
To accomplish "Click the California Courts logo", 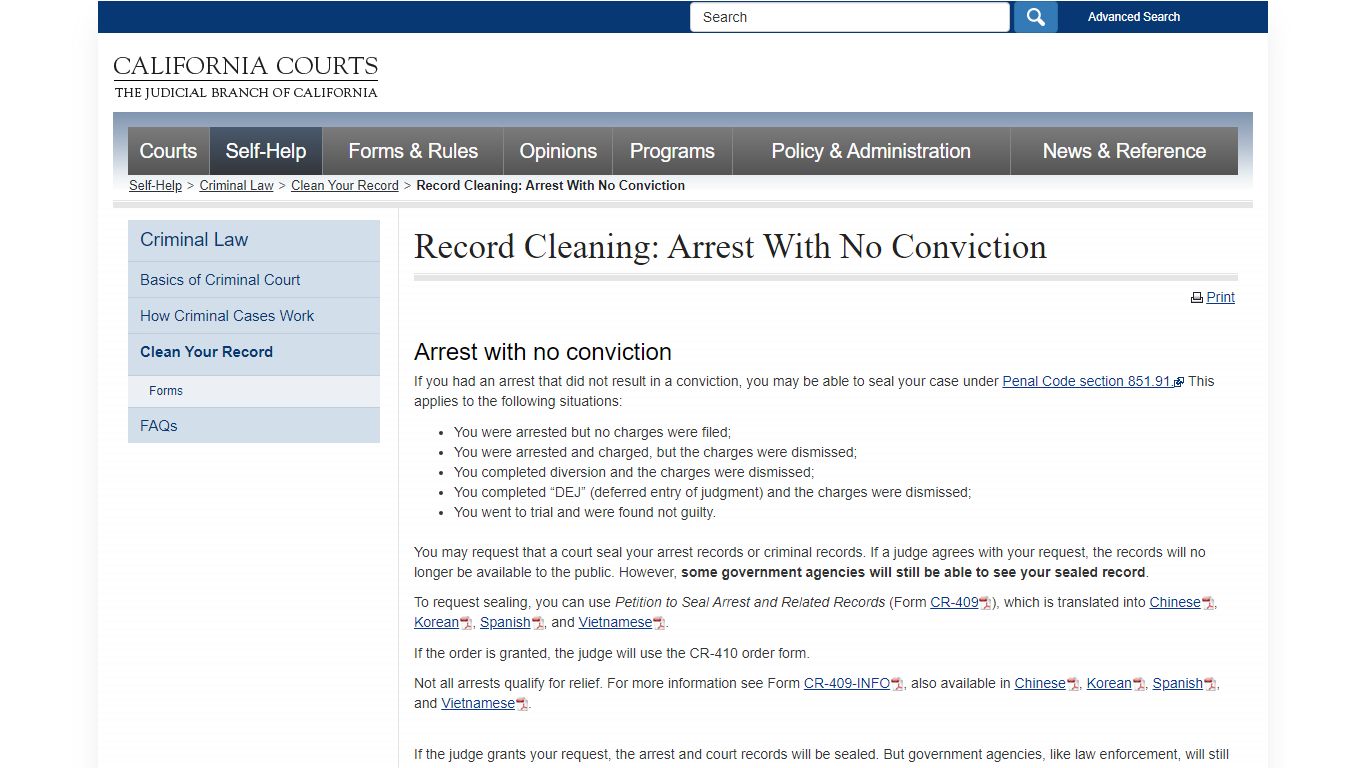I will [246, 75].
